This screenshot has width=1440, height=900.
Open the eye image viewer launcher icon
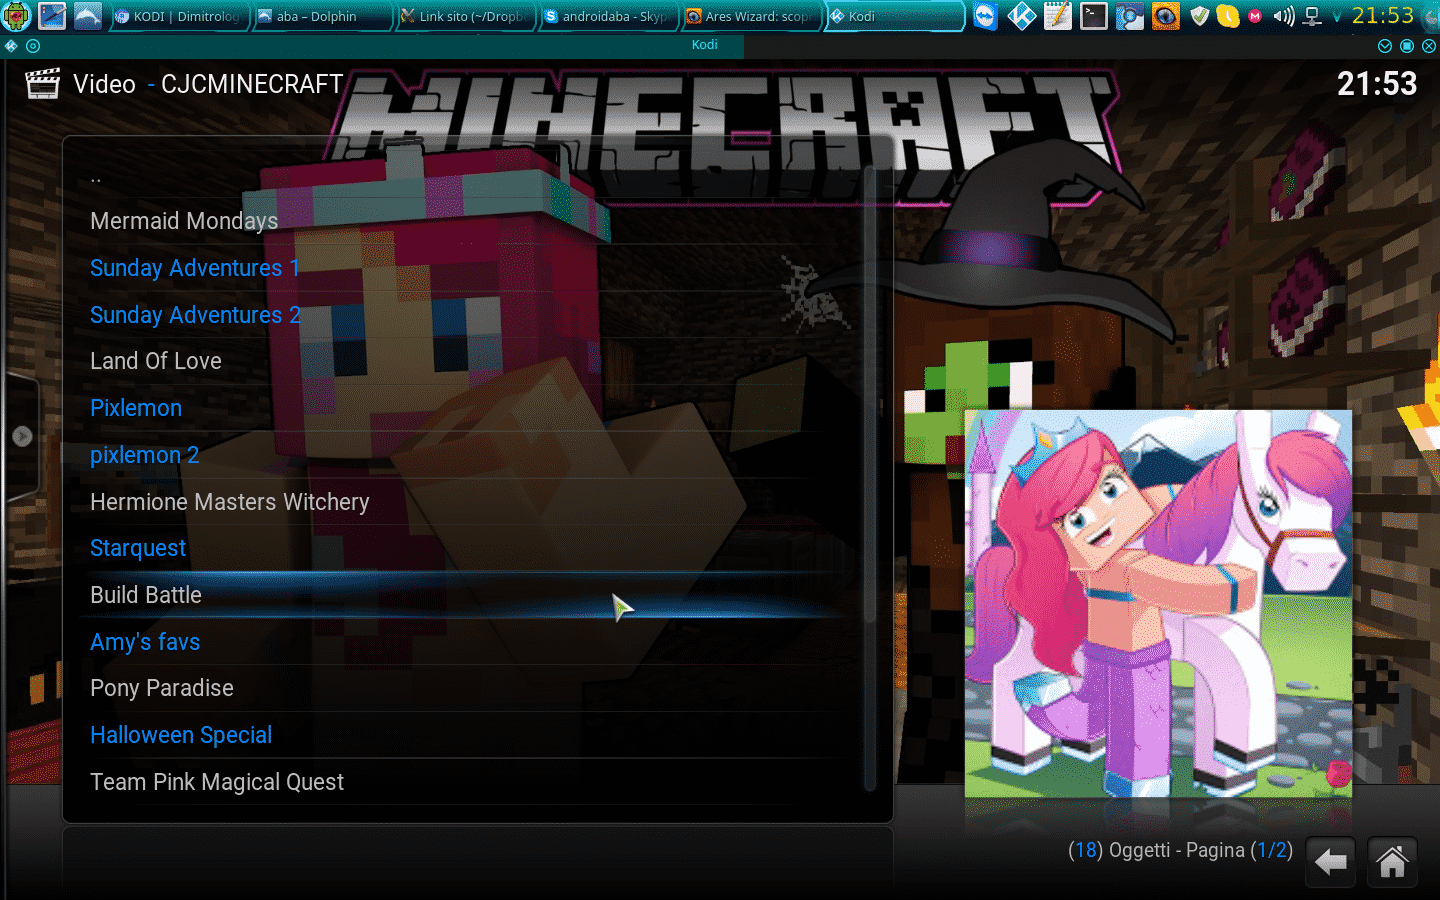pos(1166,16)
